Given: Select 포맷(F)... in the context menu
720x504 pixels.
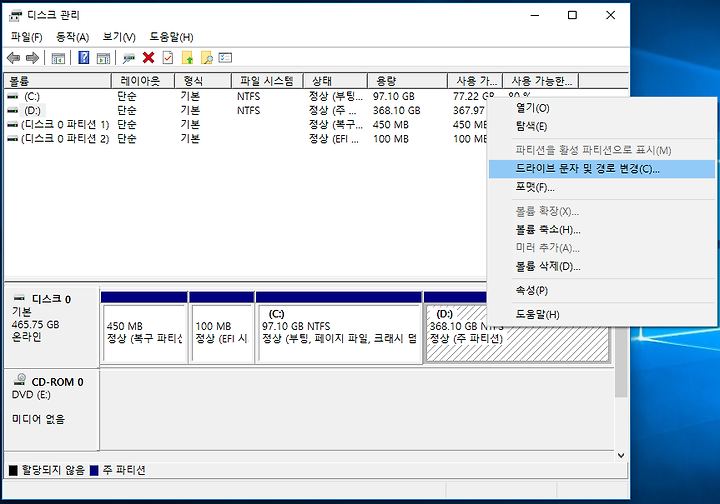Looking at the screenshot, I should 602,187.
